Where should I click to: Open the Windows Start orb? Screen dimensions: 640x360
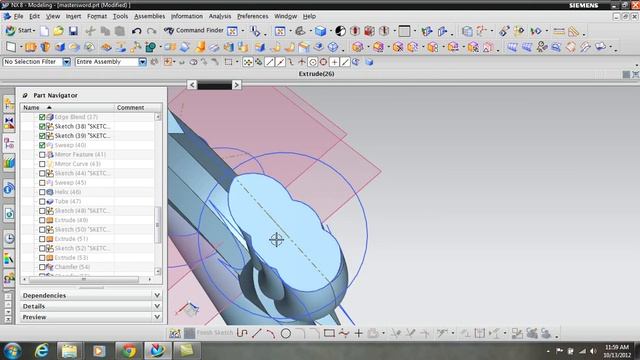coord(13,351)
